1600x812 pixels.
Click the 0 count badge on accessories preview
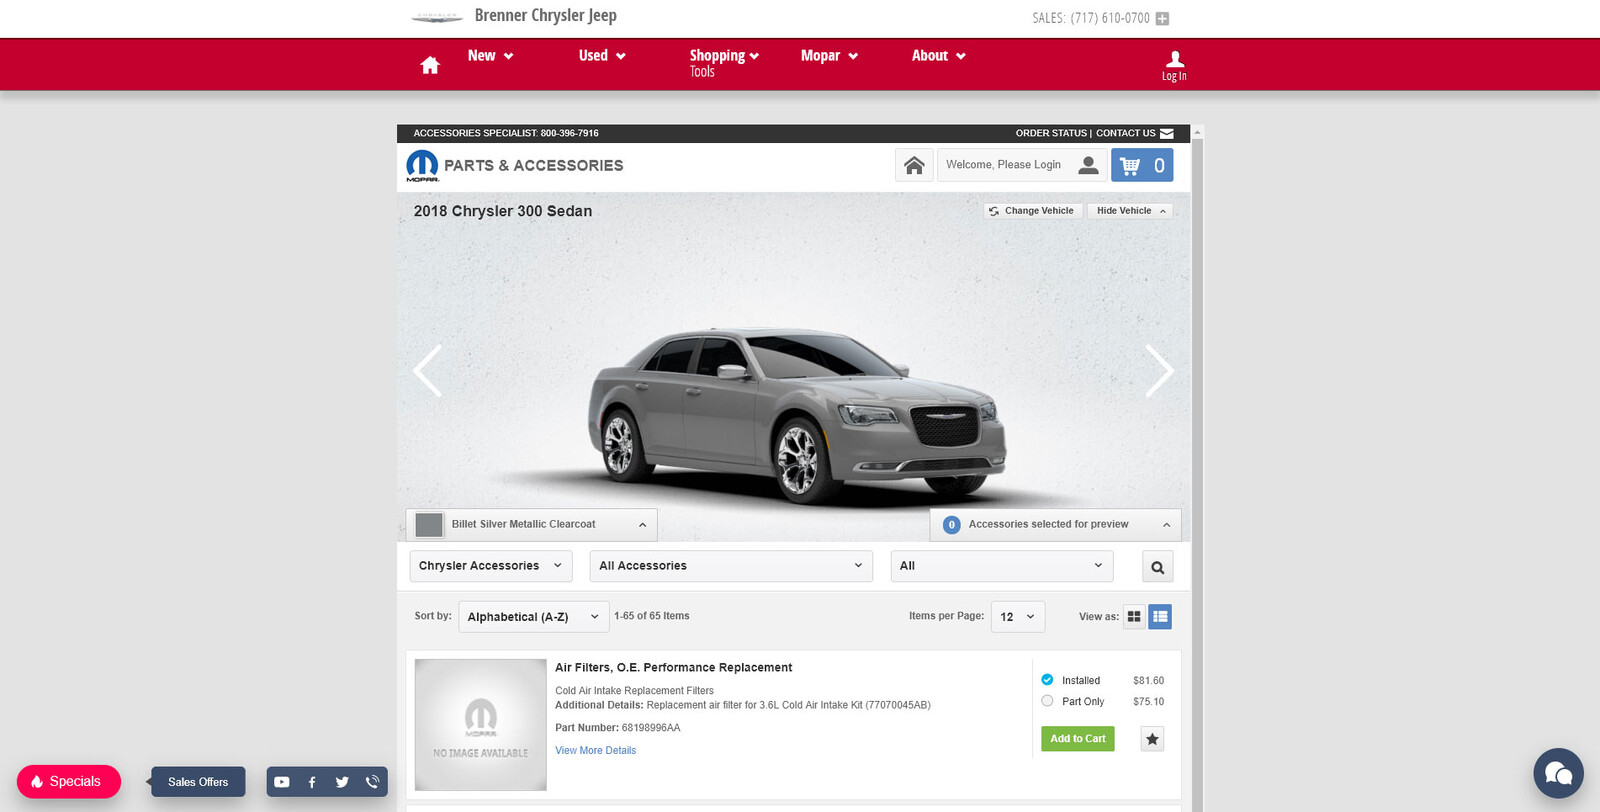[x=951, y=525]
